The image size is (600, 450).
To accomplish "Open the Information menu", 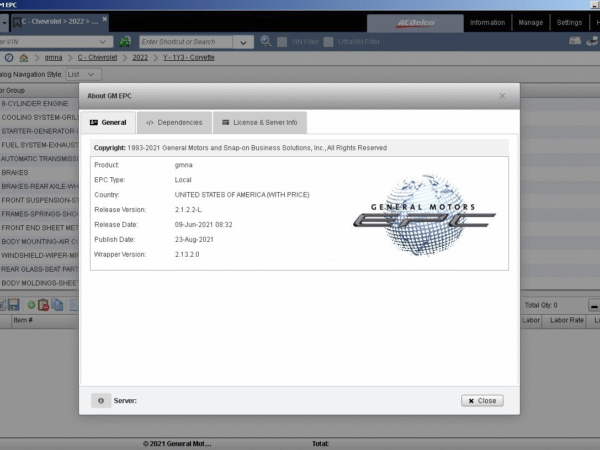I will pos(488,23).
